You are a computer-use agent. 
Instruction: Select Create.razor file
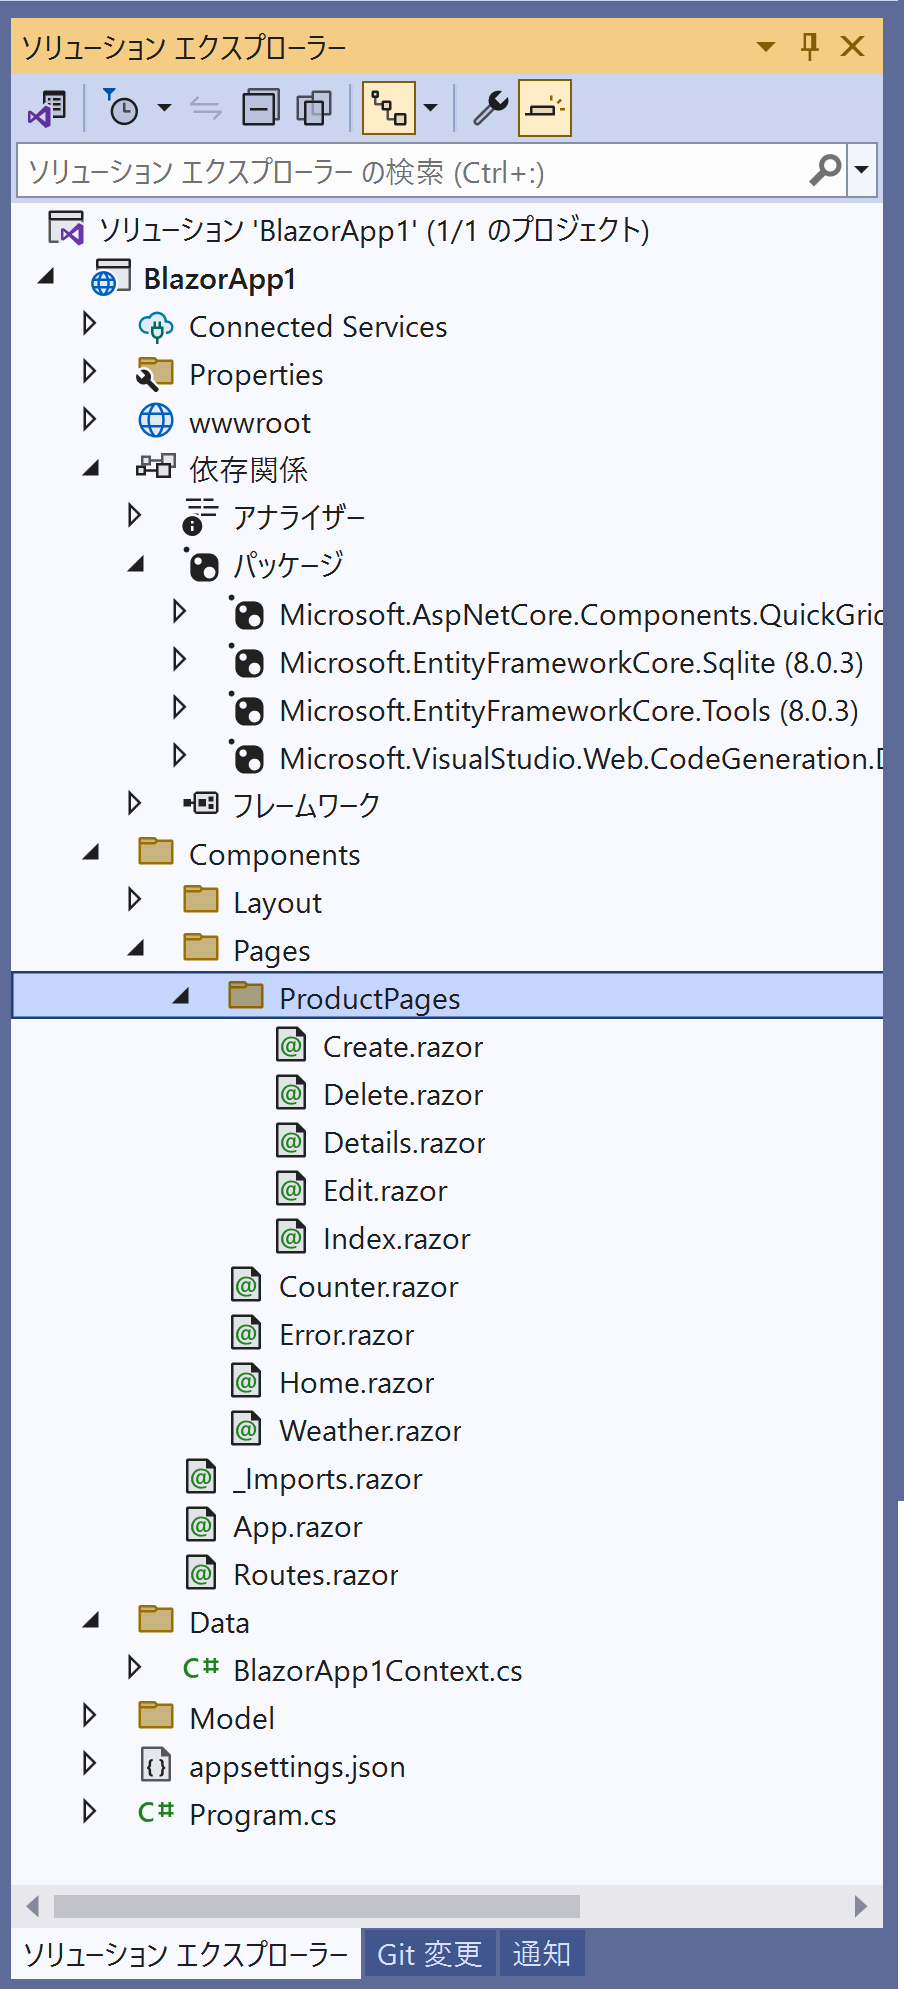point(403,1047)
